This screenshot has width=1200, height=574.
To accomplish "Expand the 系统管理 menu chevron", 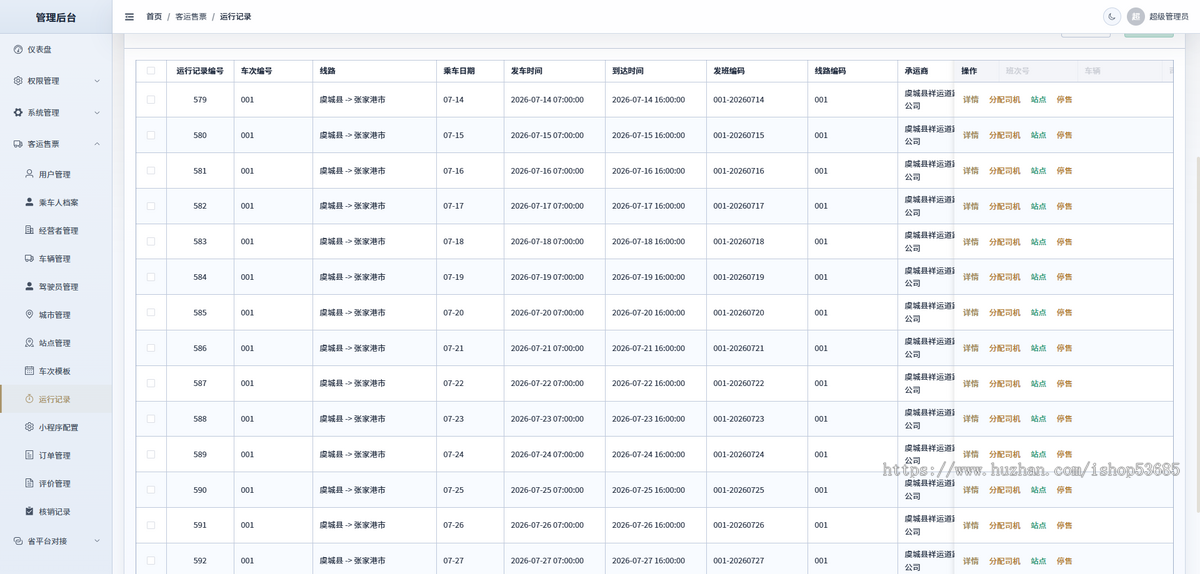I will (97, 113).
